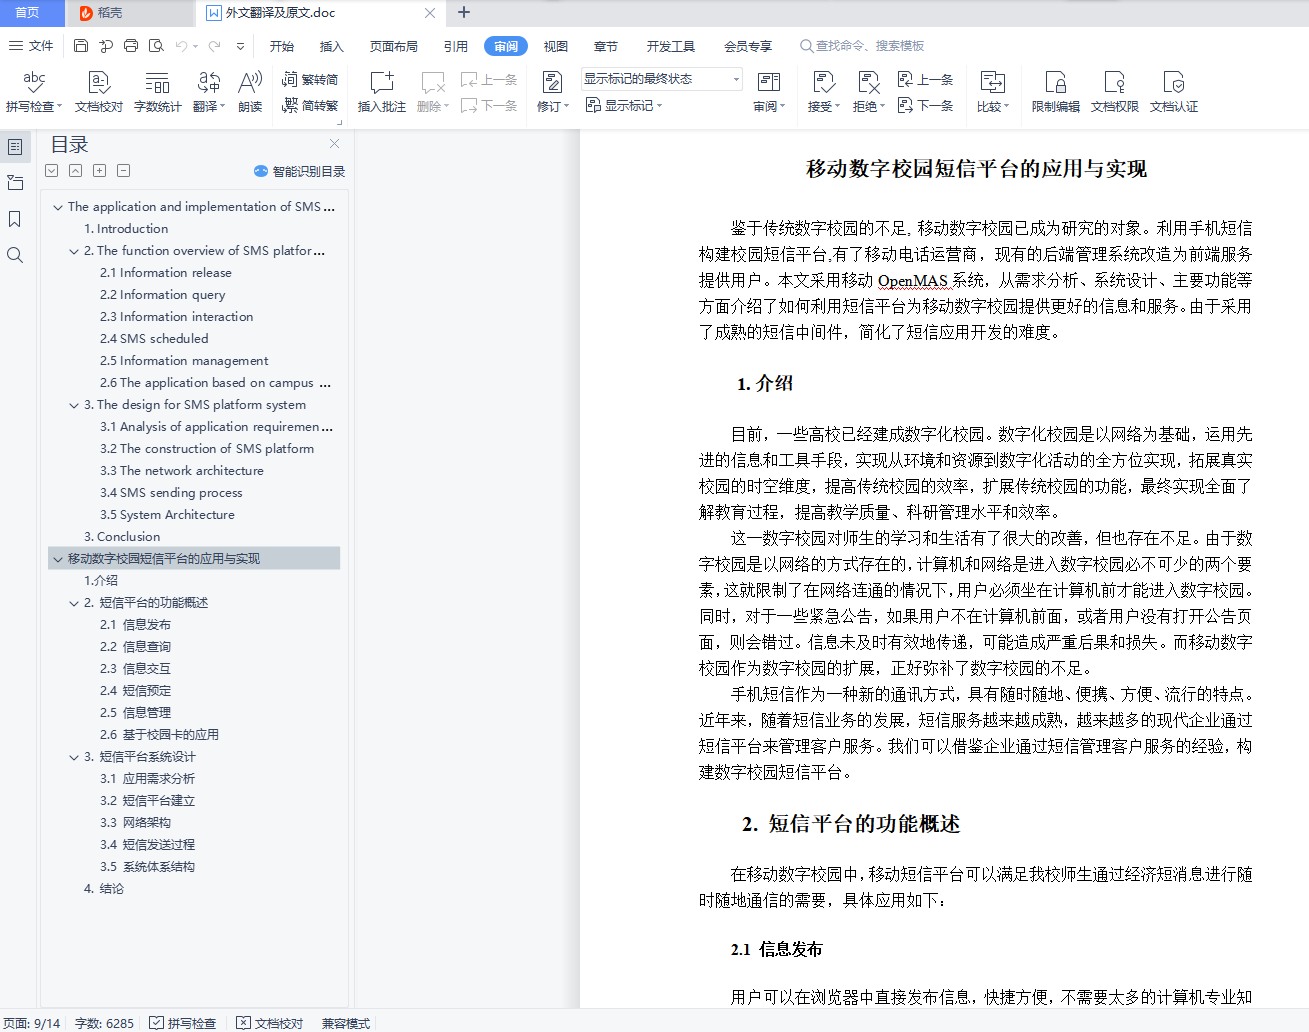This screenshot has width=1309, height=1032.
Task: Accept the change with 接受
Action: click(x=823, y=91)
